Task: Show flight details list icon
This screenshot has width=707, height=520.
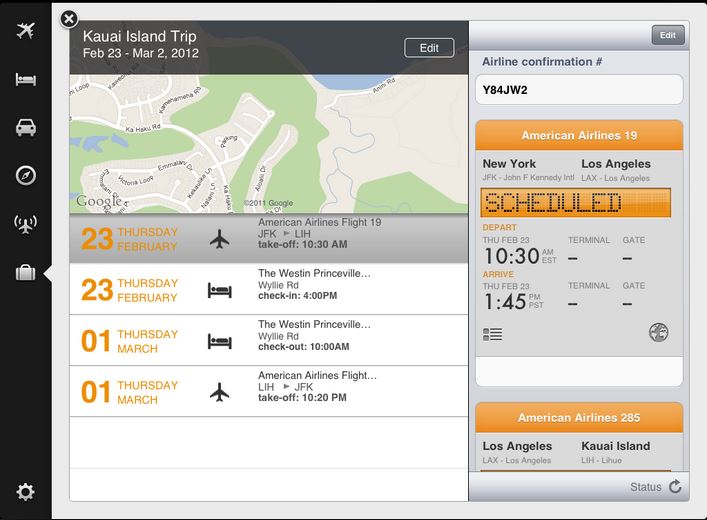Action: point(492,334)
